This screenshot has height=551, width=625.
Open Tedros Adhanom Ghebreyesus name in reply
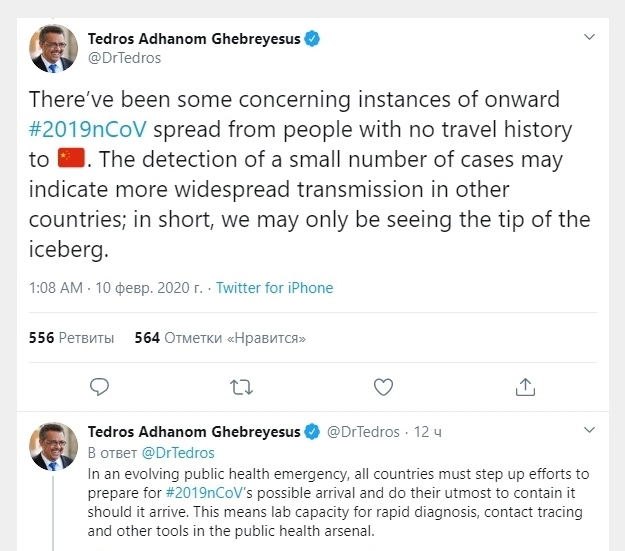194,432
